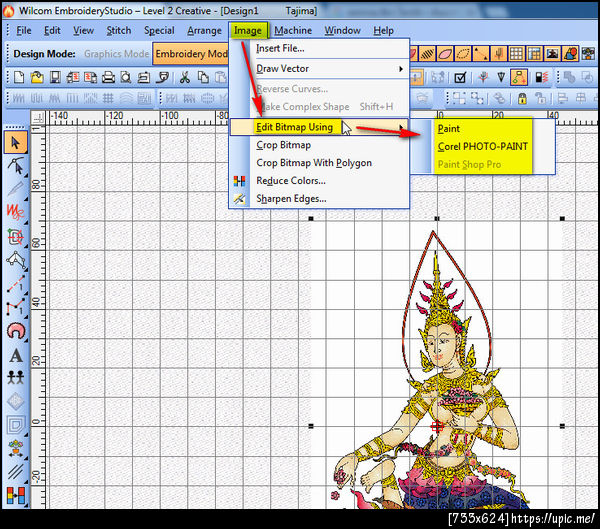Cut selection with scissors icon
600x529 pixels.
[185, 77]
